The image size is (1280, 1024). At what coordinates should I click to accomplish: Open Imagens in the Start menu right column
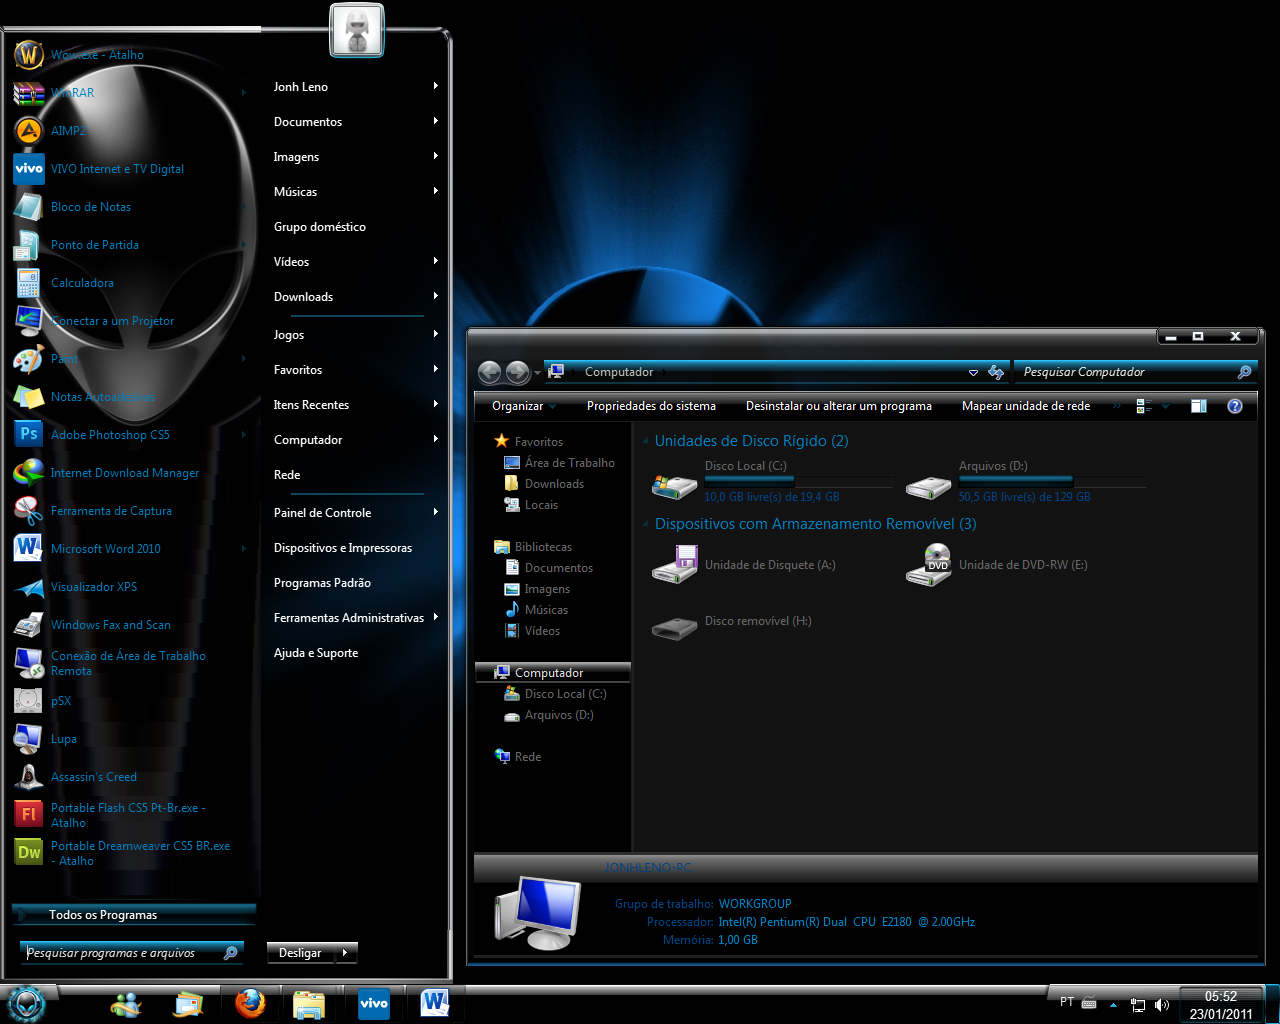(x=297, y=157)
